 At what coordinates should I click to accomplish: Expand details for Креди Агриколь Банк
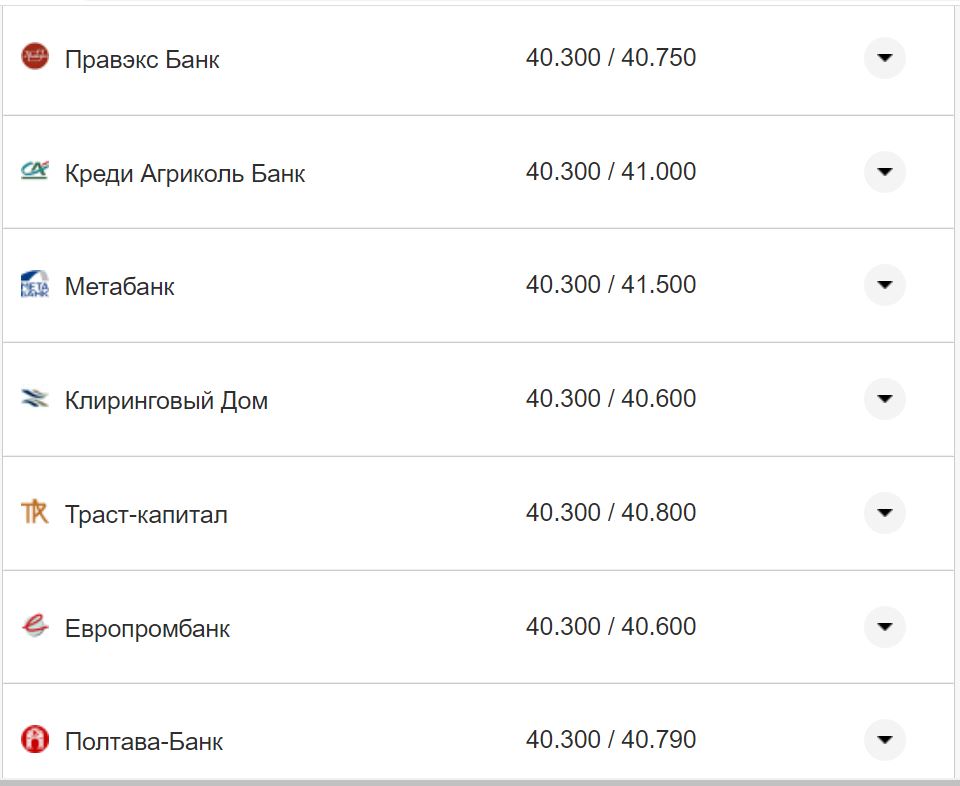tap(884, 172)
